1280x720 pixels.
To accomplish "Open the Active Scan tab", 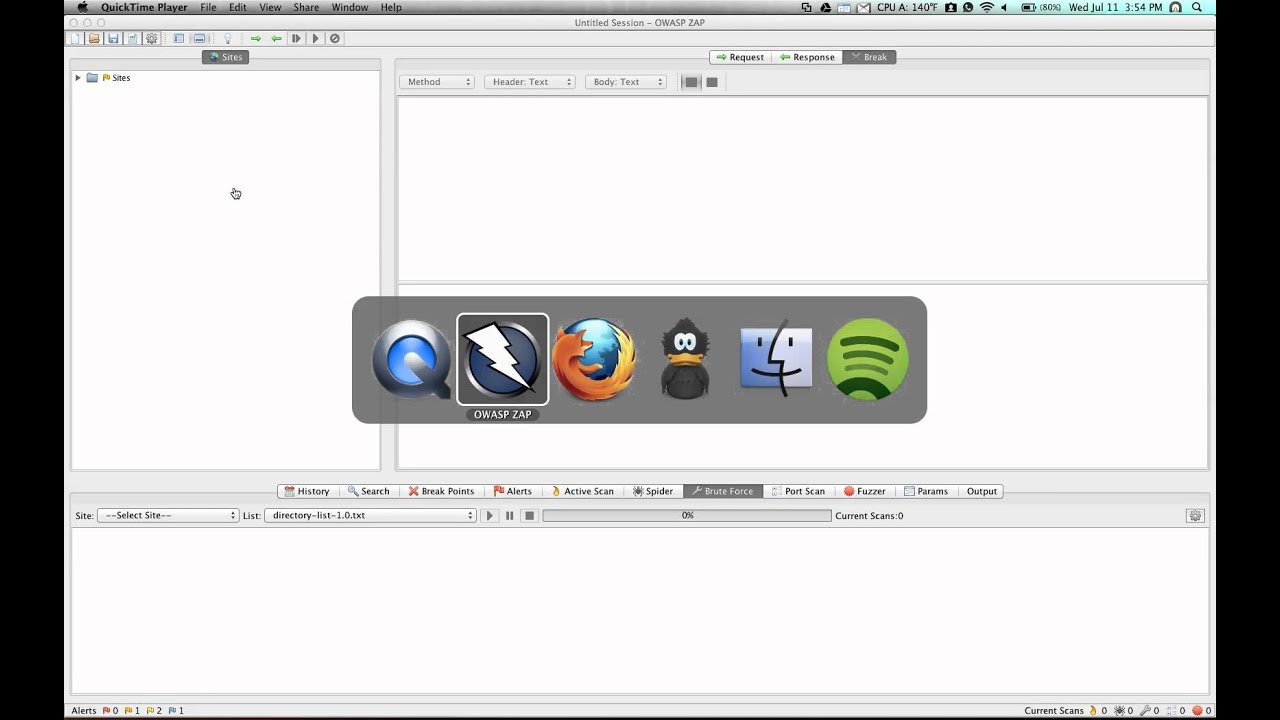I will pos(583,491).
